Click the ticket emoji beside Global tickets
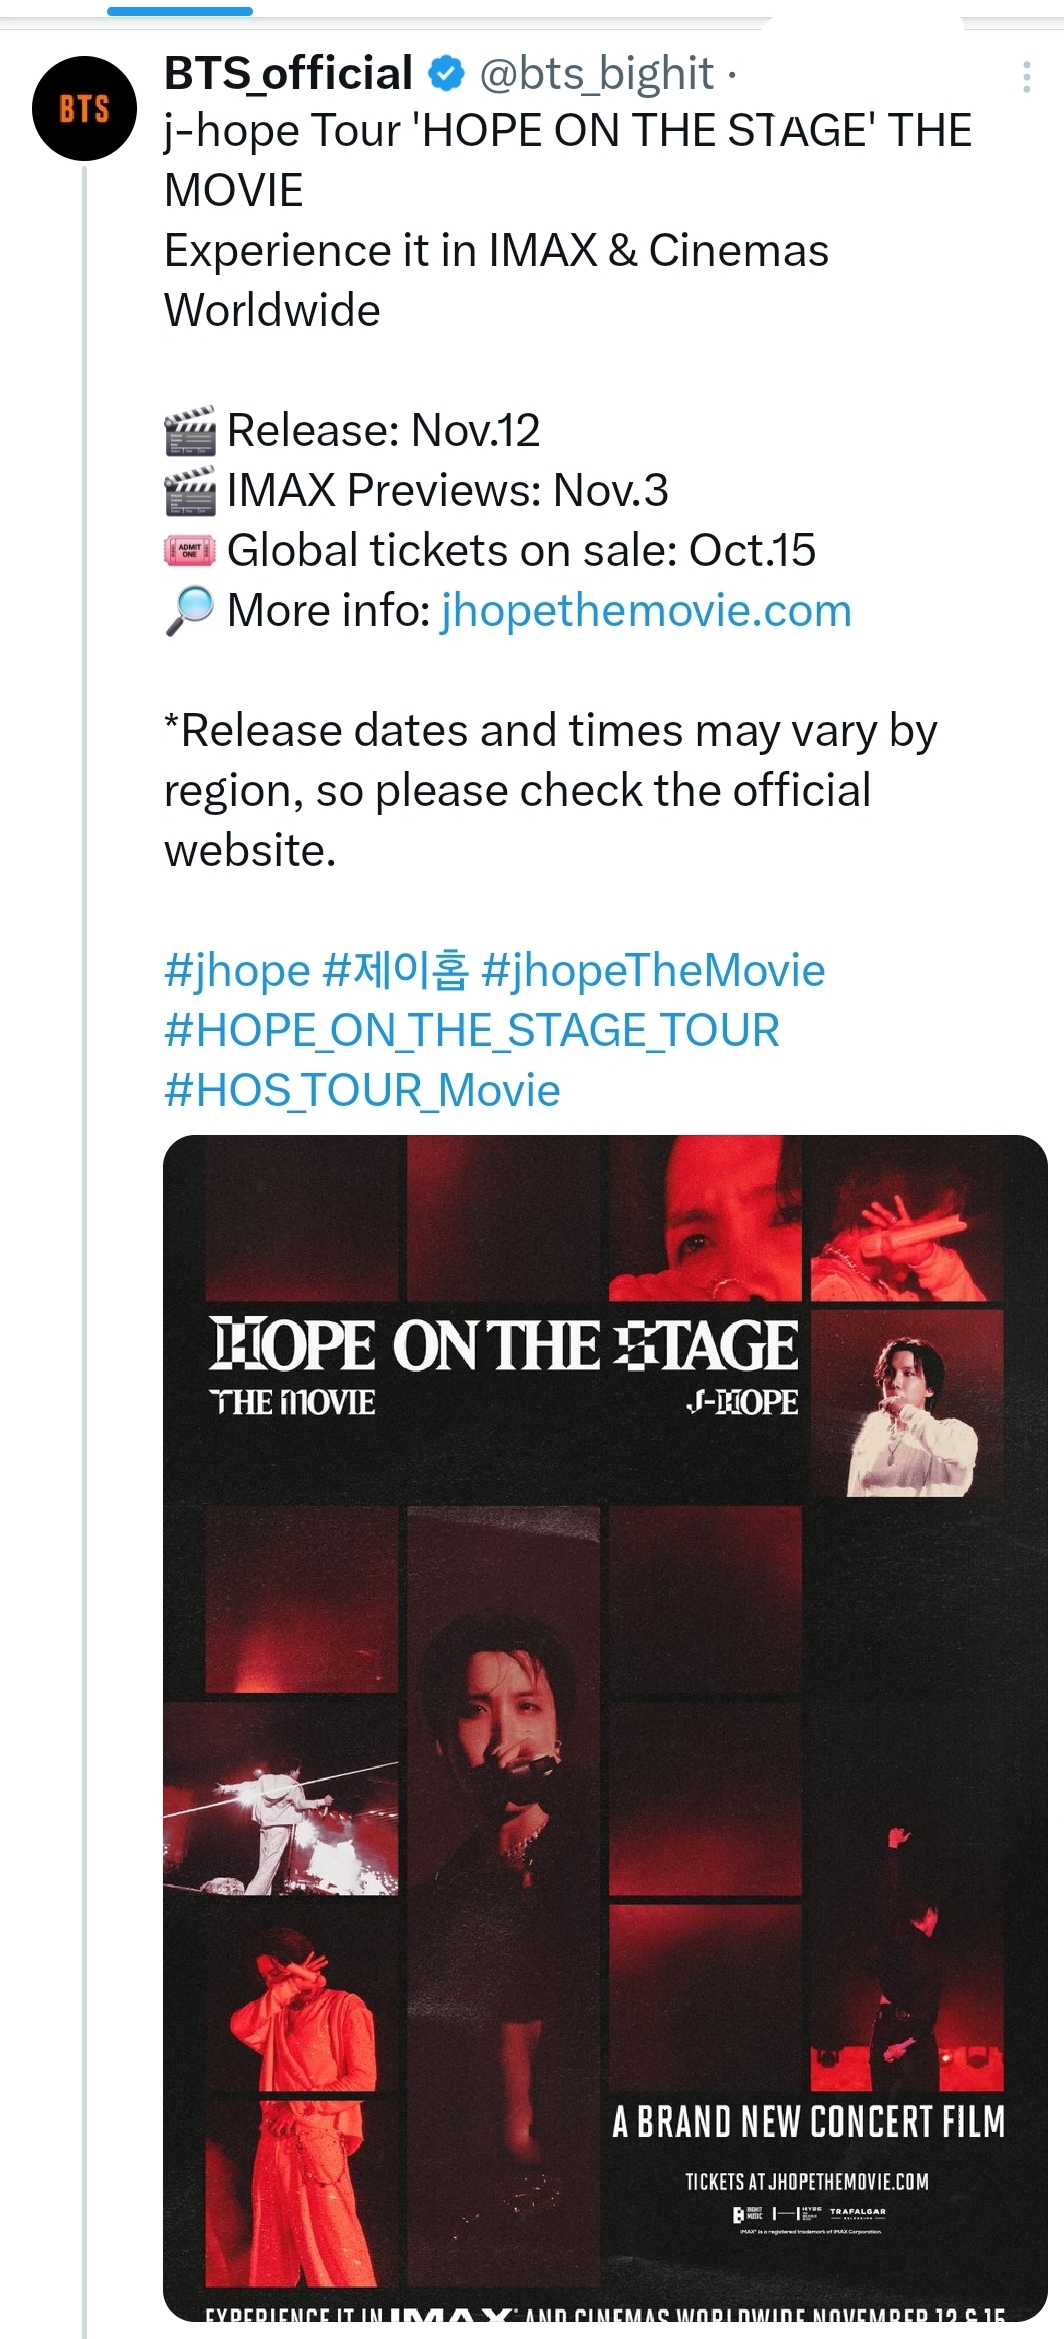This screenshot has width=1064, height=2339. coord(188,549)
